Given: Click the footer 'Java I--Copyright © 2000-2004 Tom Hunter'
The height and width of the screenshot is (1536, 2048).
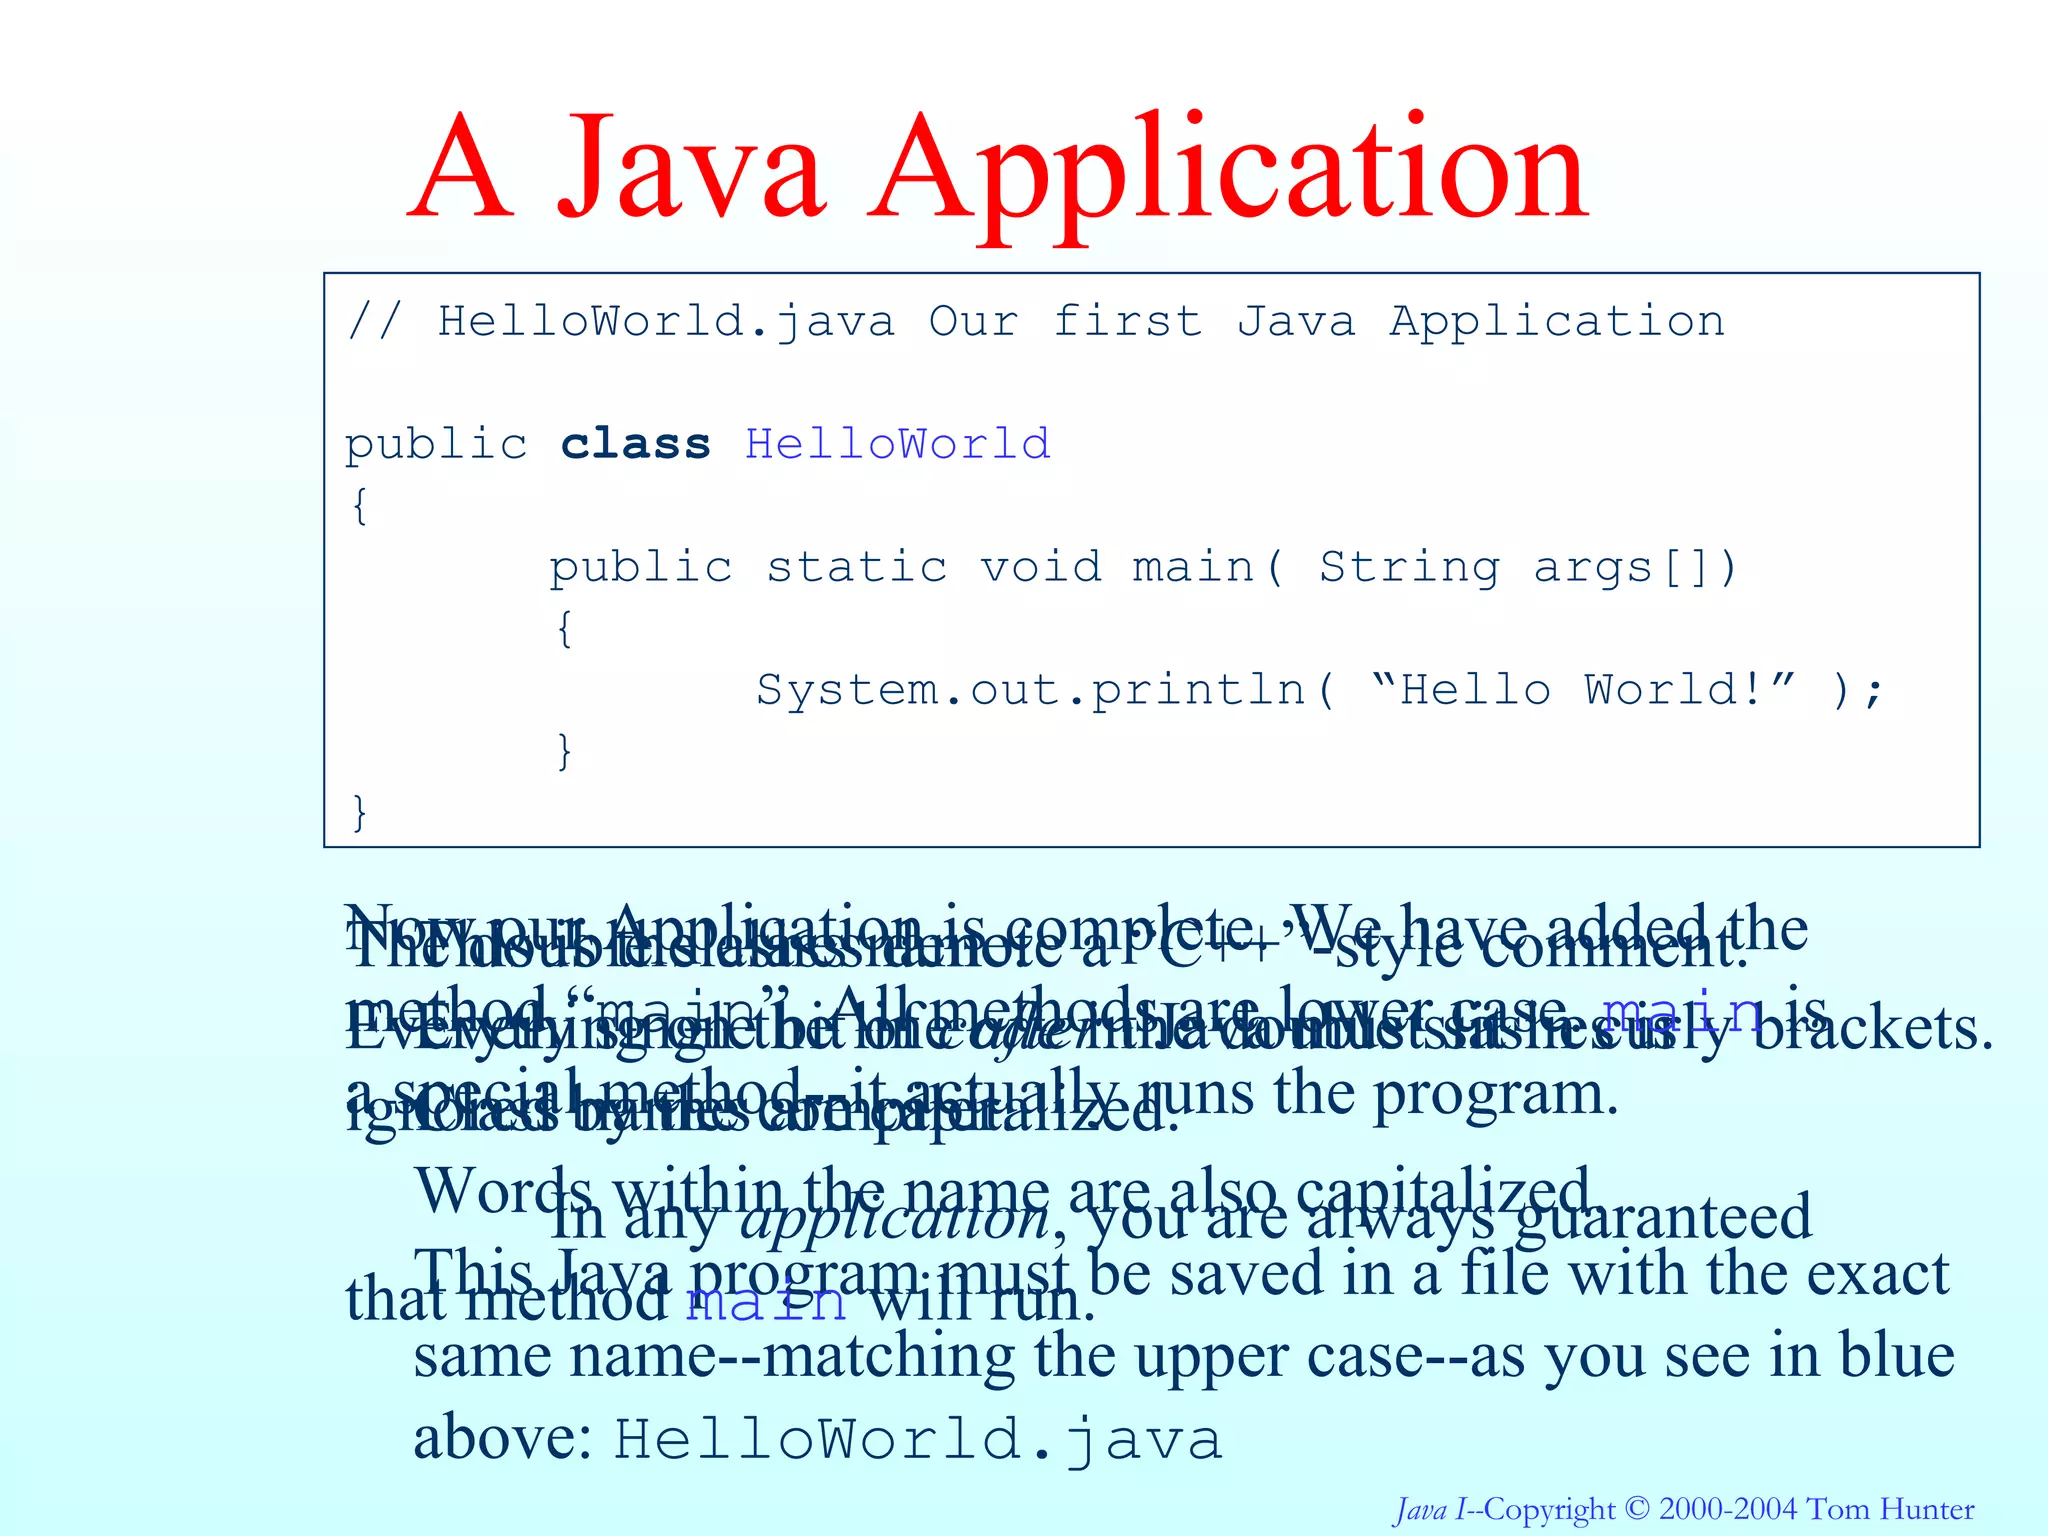Looking at the screenshot, I should (x=1685, y=1509).
